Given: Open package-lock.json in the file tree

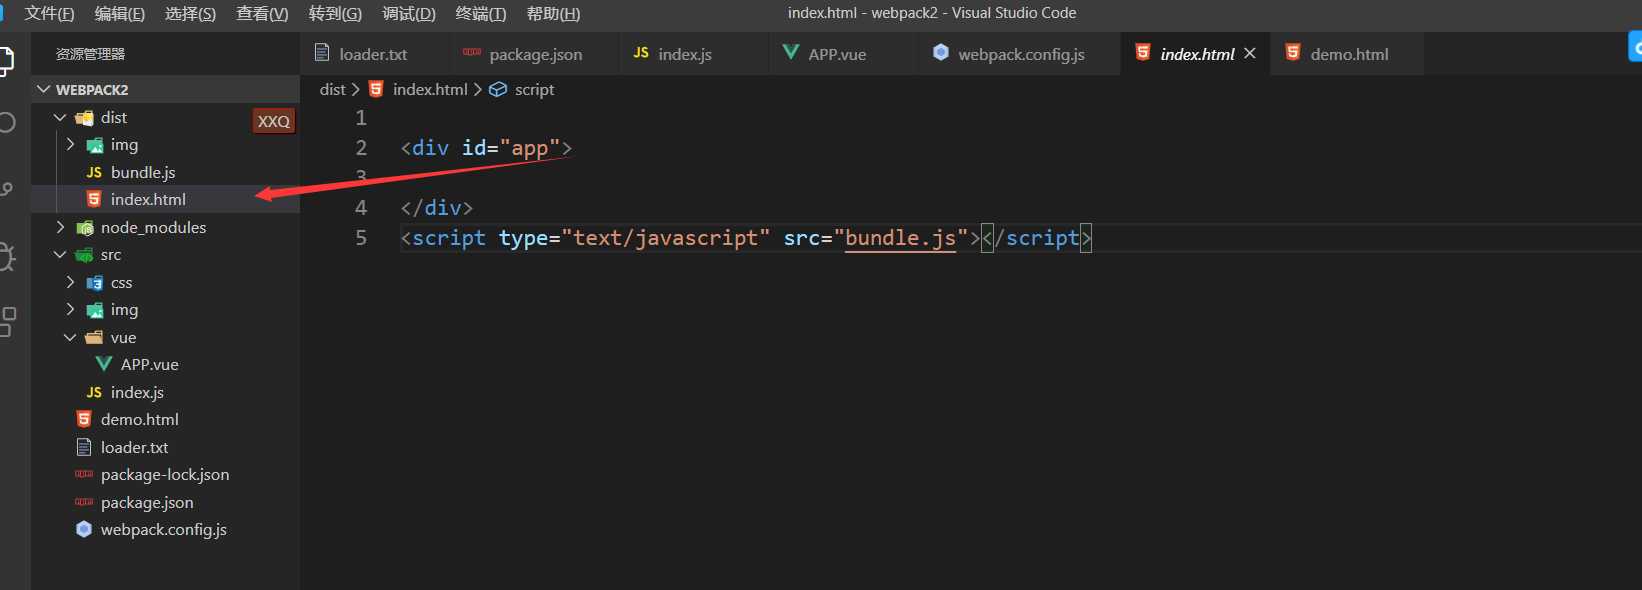Looking at the screenshot, I should pos(165,474).
